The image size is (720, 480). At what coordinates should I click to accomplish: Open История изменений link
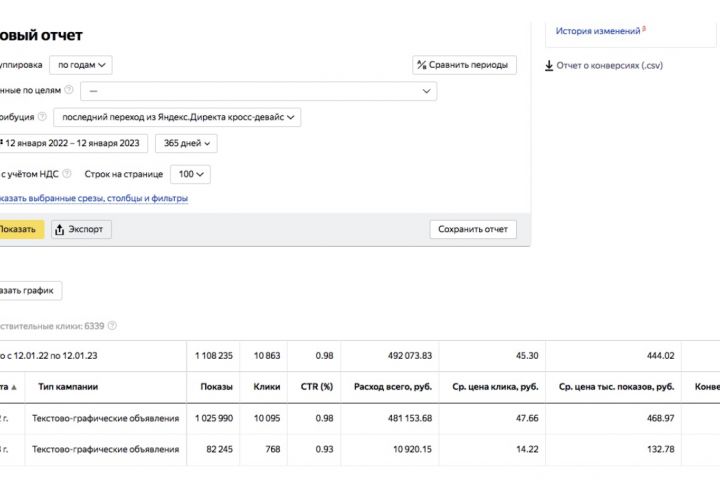[x=597, y=31]
